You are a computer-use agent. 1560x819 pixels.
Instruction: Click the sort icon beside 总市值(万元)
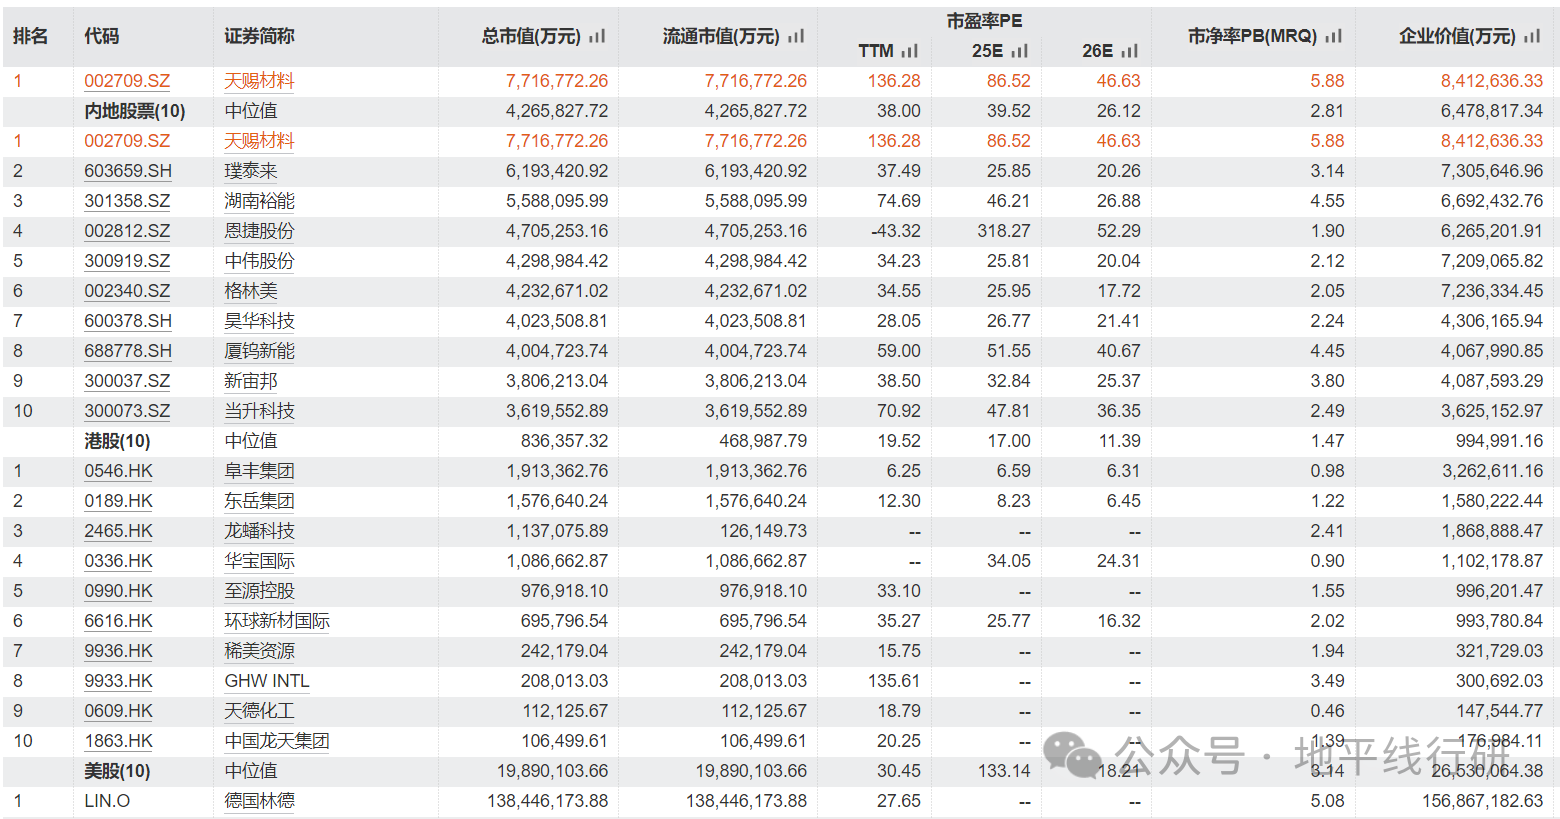pyautogui.click(x=597, y=37)
